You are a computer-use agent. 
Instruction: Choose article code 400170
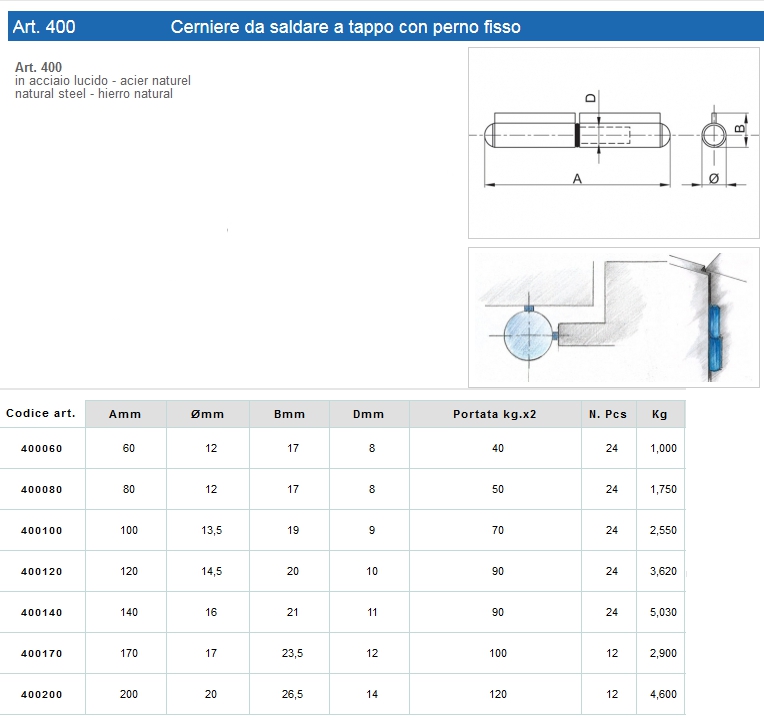[42, 654]
